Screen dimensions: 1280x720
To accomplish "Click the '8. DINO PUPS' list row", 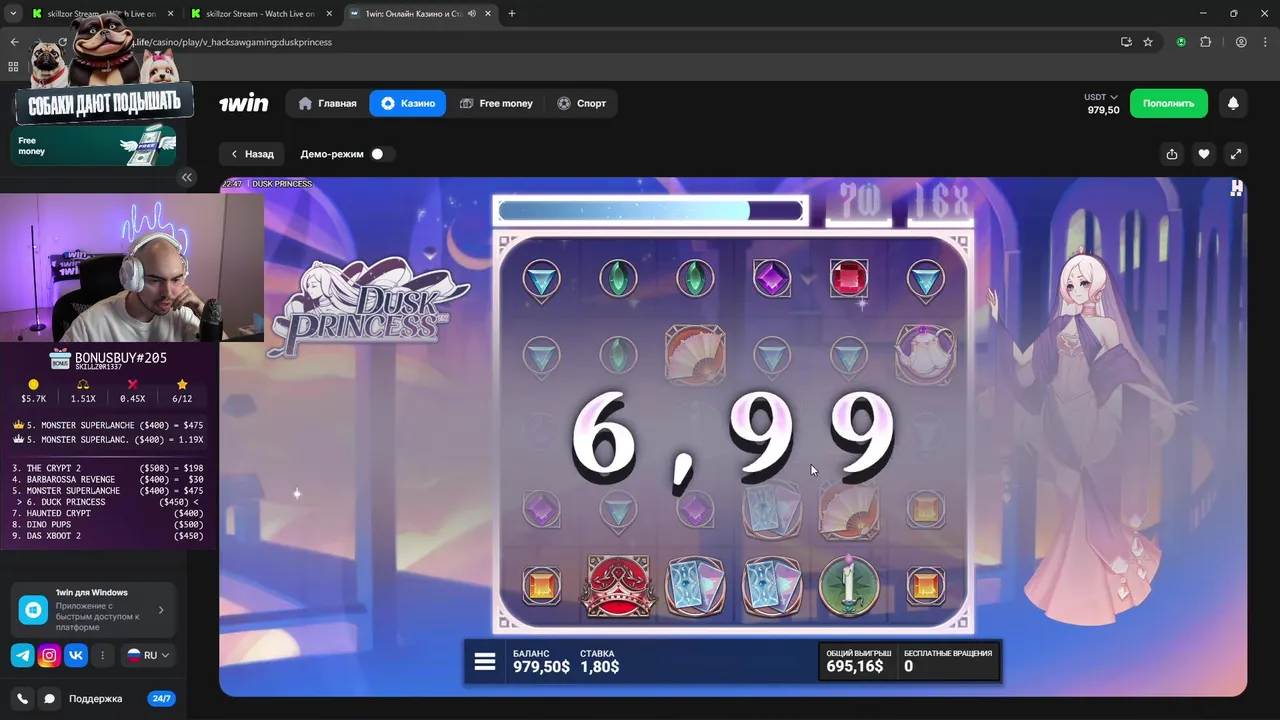I will [108, 525].
